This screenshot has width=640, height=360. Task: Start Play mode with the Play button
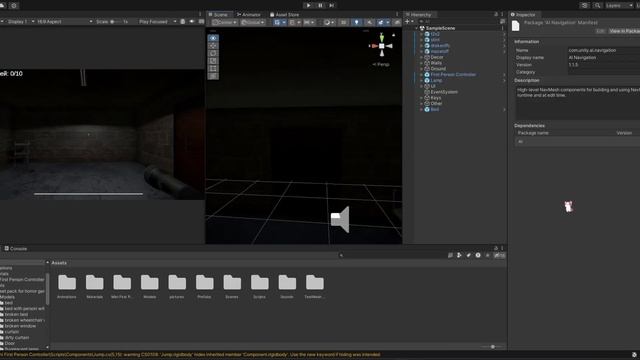click(308, 5)
